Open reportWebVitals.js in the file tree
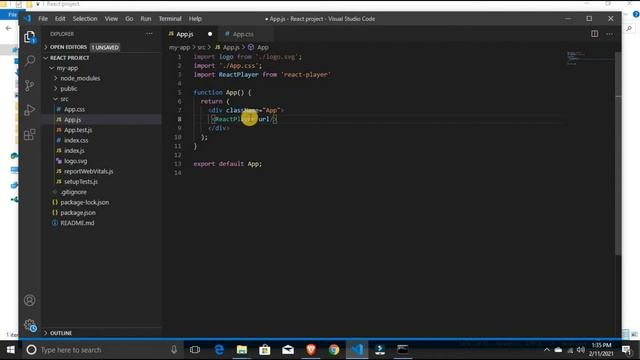 (x=88, y=171)
